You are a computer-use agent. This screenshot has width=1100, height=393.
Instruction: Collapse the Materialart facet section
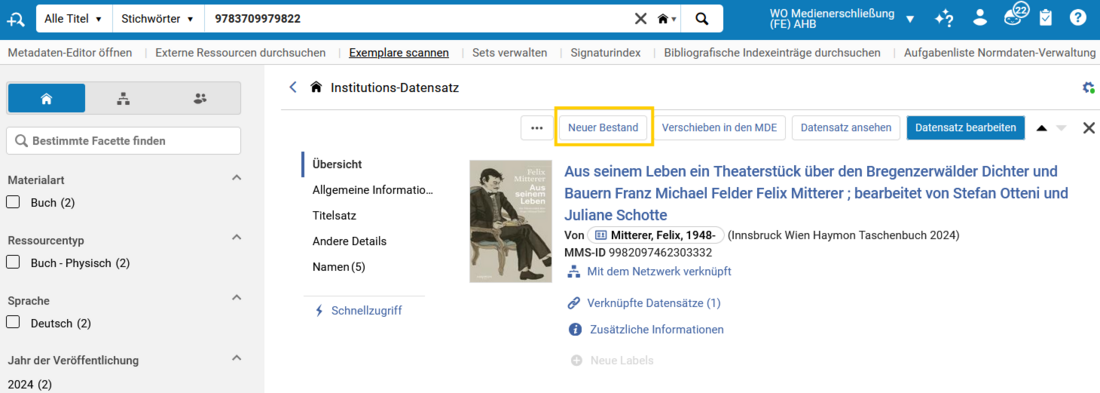(237, 178)
